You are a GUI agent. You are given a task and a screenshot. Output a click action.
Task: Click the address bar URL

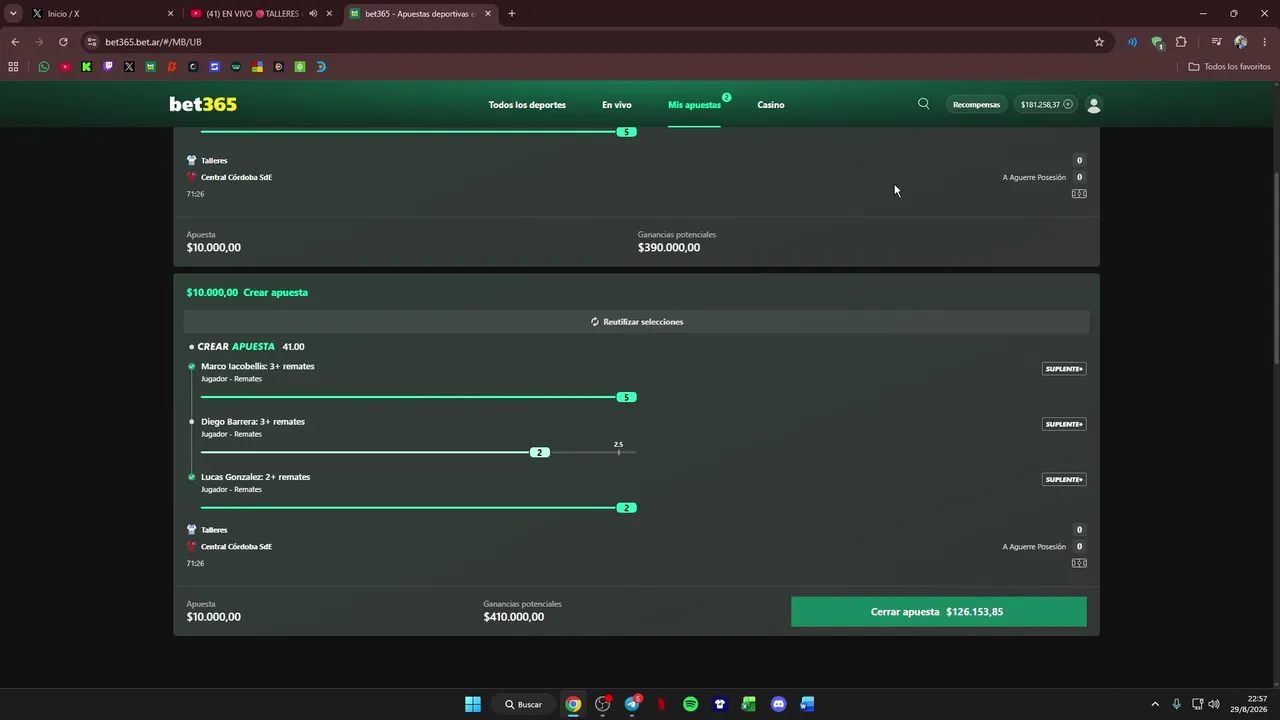click(153, 42)
